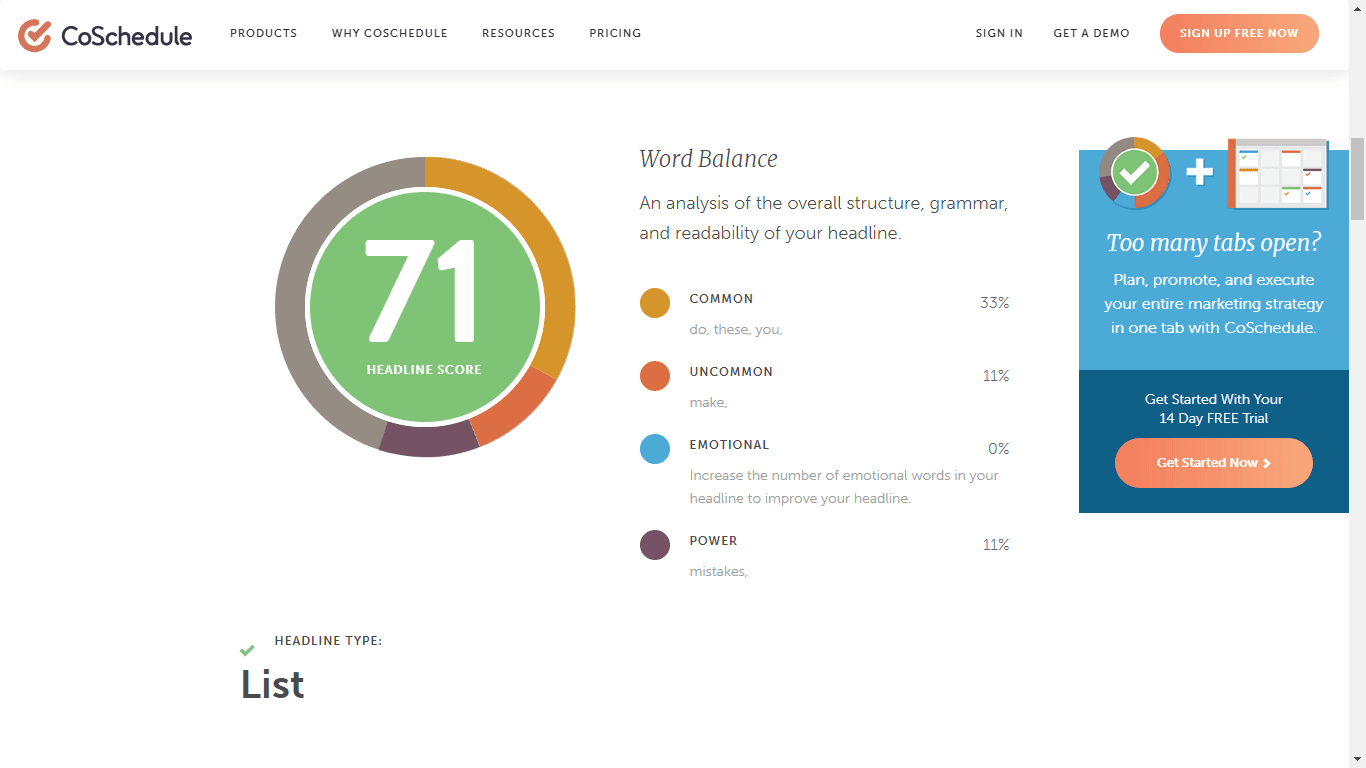This screenshot has height=768, width=1366.
Task: Open the Products menu
Action: click(x=263, y=33)
